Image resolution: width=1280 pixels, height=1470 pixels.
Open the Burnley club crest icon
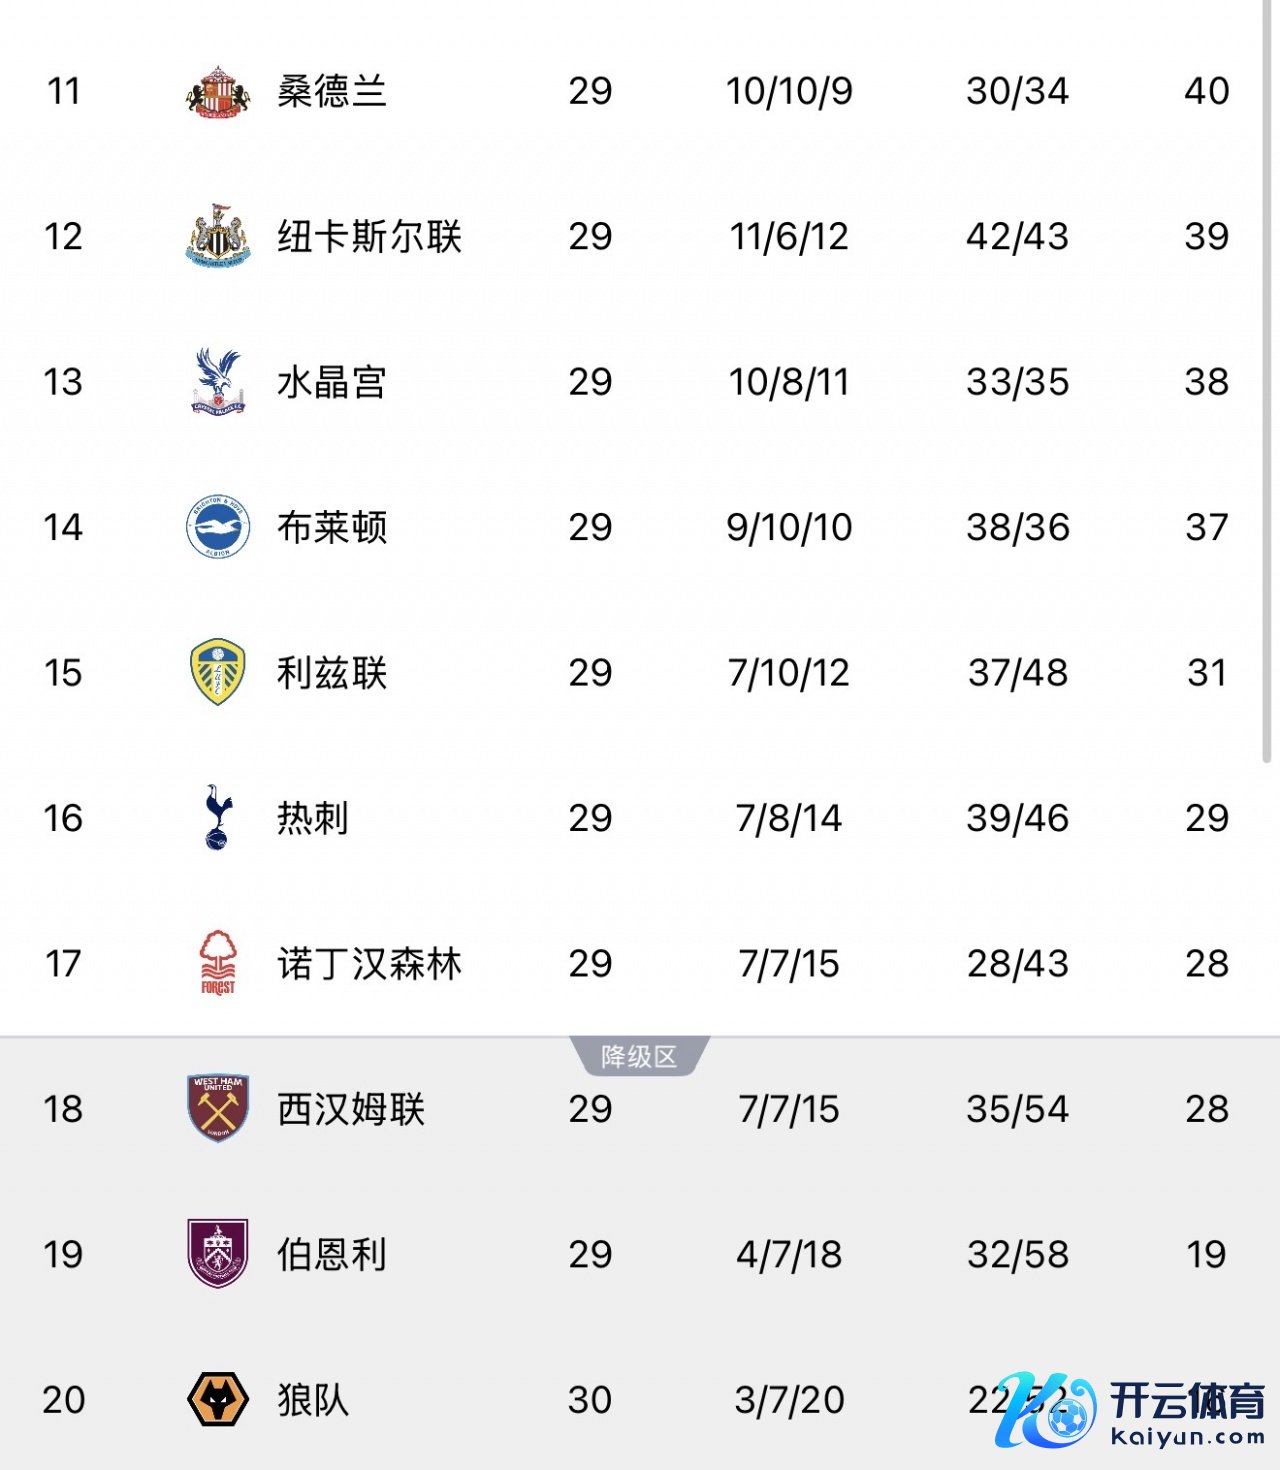point(217,1254)
